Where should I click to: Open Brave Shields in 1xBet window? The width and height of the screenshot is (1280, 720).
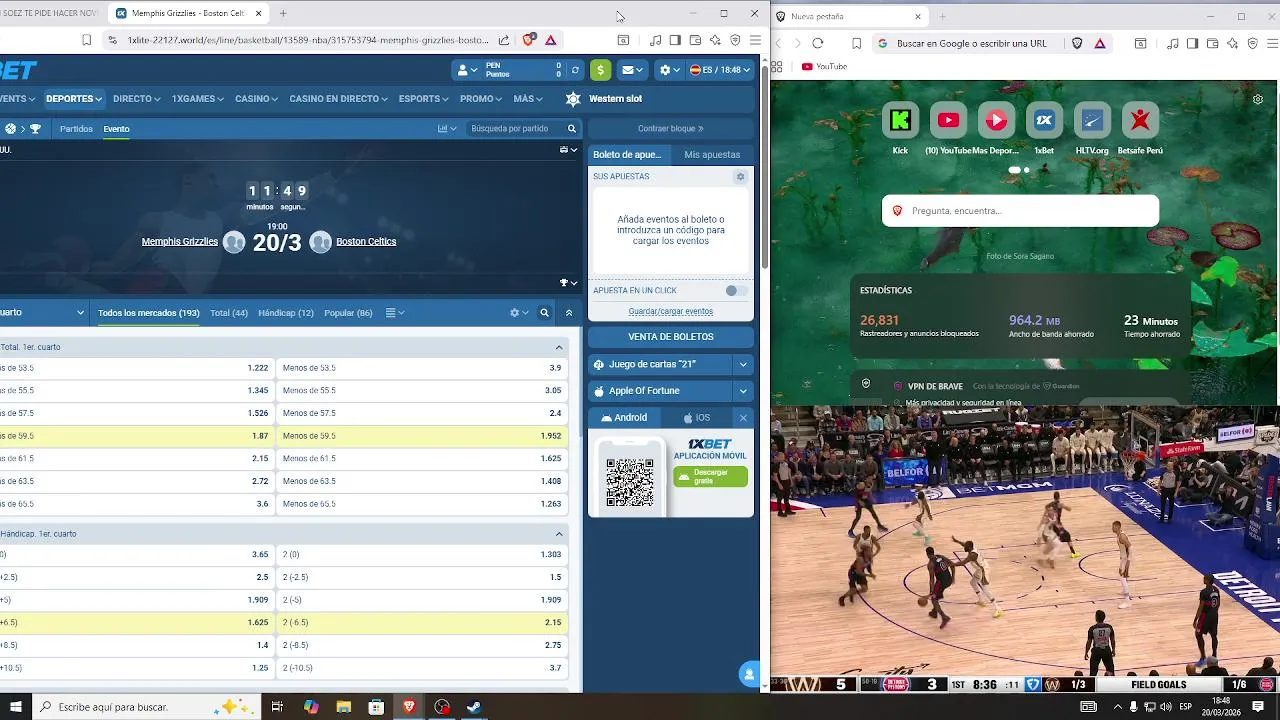tap(530, 40)
